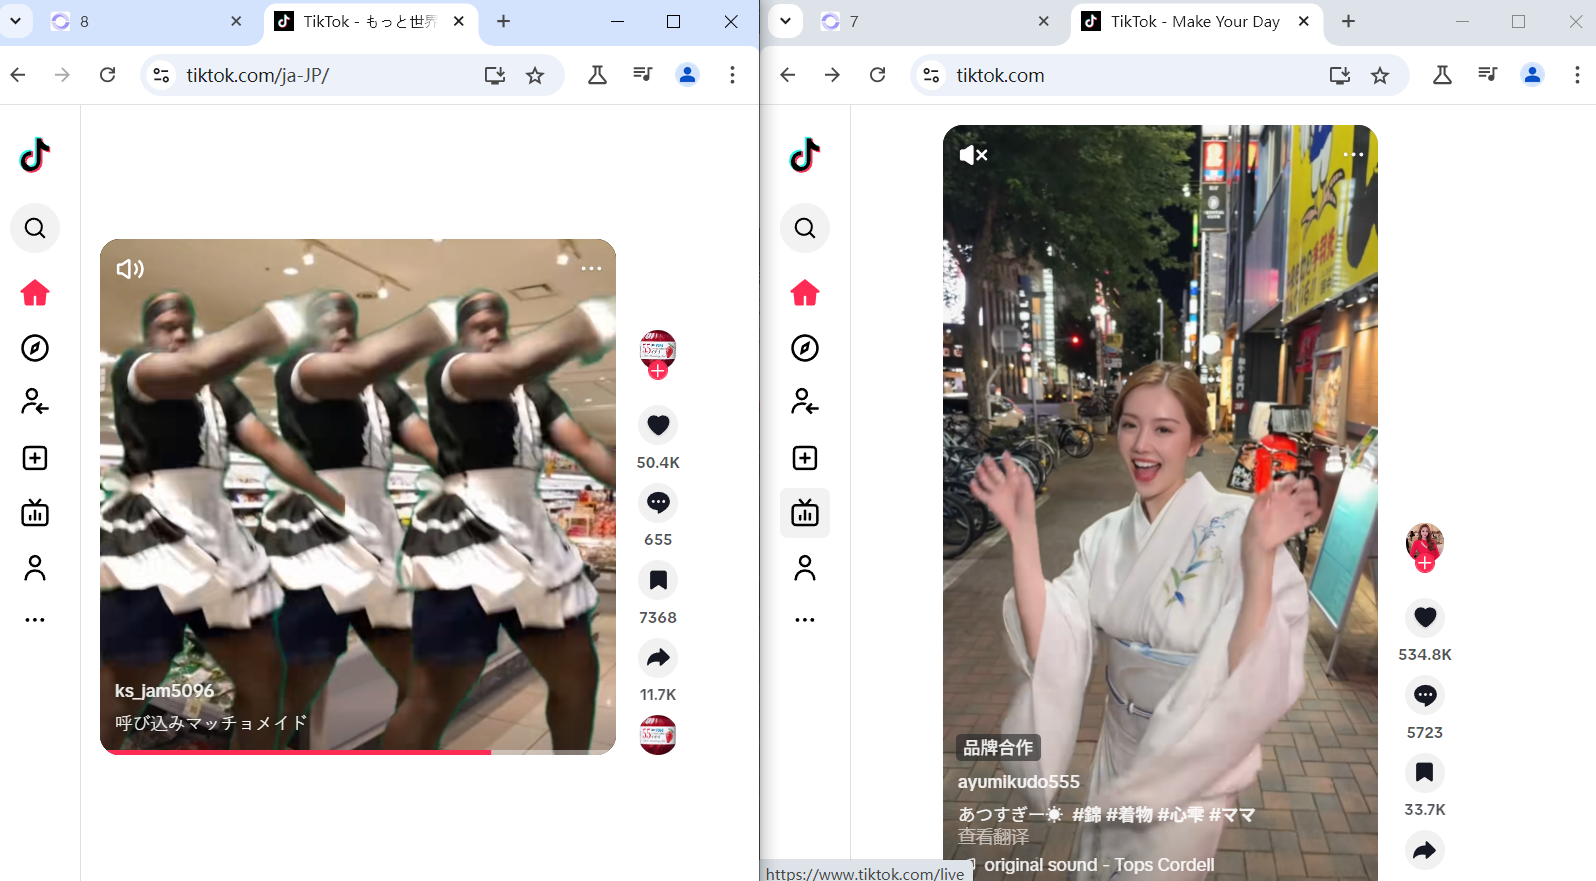This screenshot has height=881, width=1596.
Task: Click the upload plus icon in right sidebar
Action: [x=805, y=458]
